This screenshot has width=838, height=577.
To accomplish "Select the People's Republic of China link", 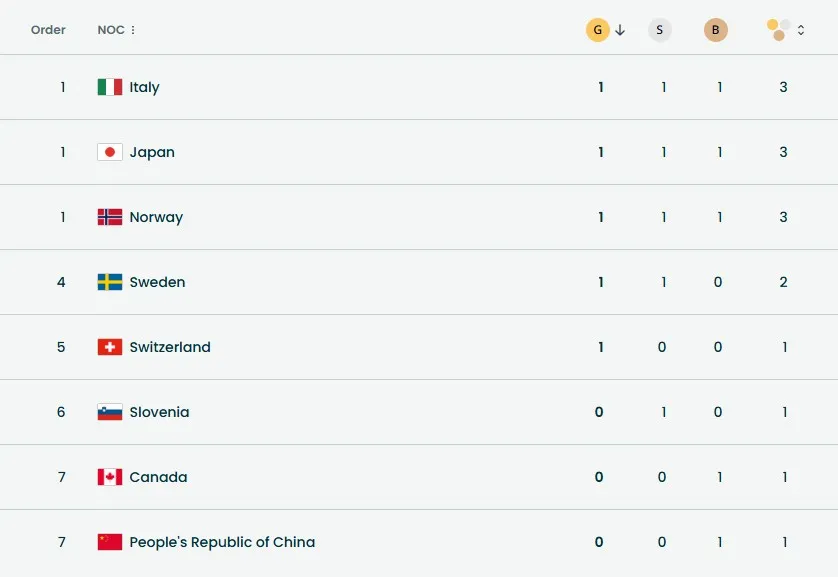I will [222, 542].
